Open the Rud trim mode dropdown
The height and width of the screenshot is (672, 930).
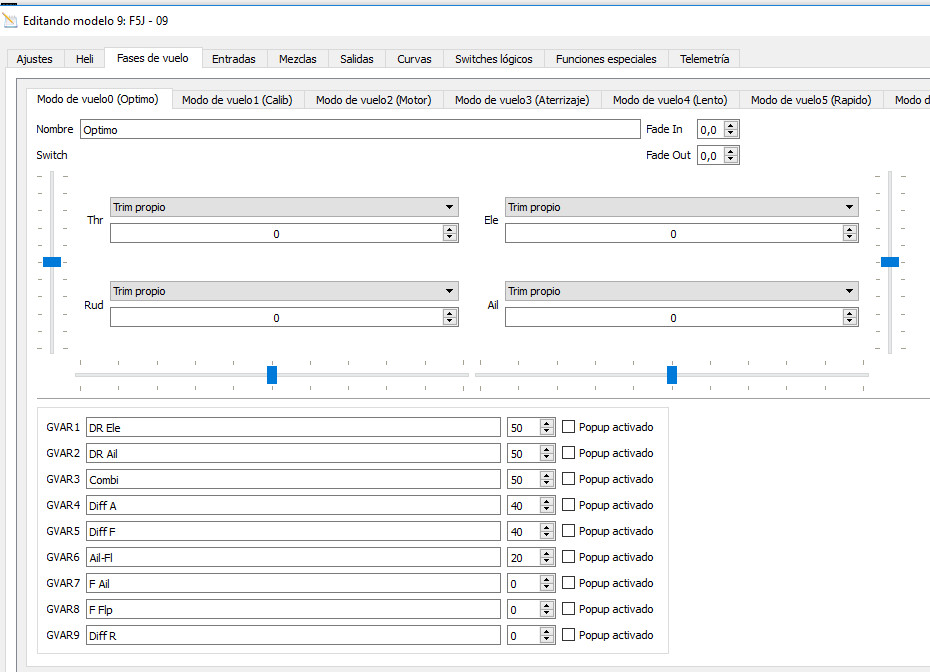pyautogui.click(x=284, y=291)
